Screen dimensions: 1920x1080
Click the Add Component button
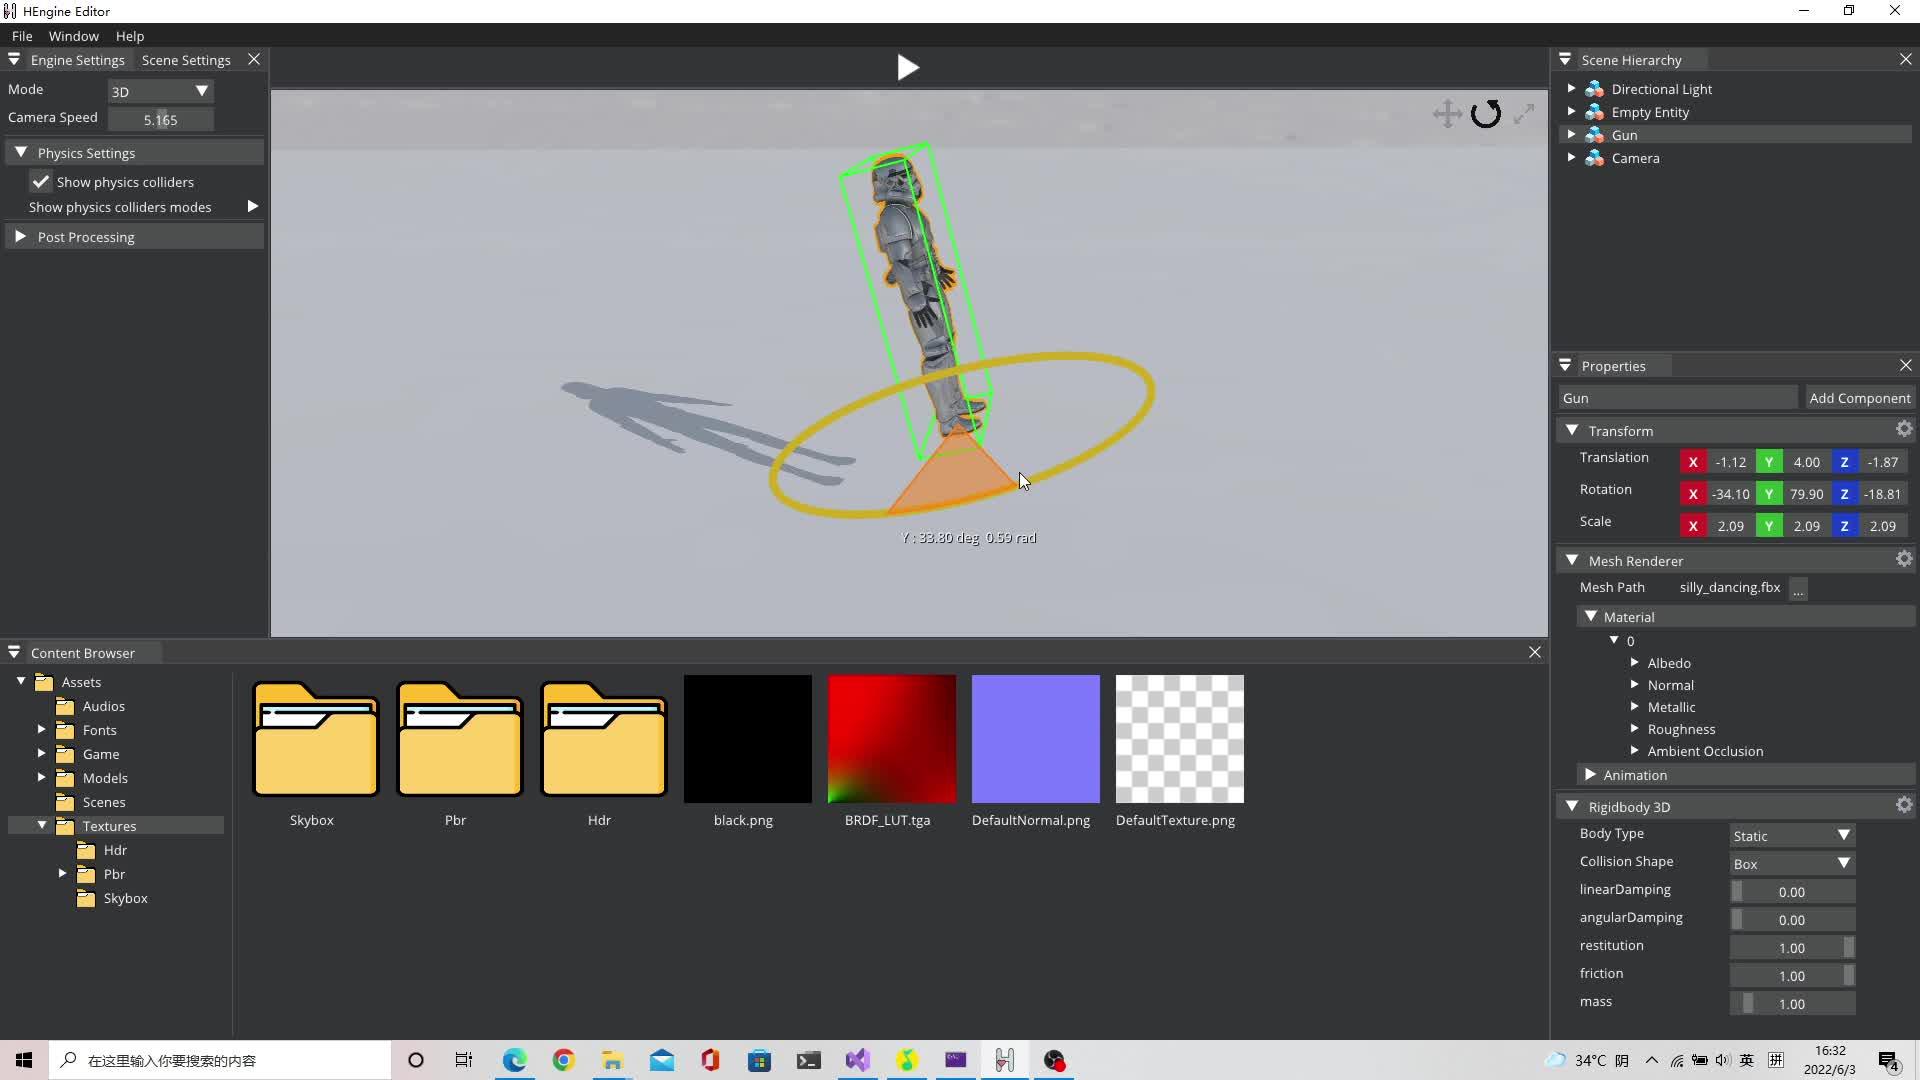(x=1859, y=398)
